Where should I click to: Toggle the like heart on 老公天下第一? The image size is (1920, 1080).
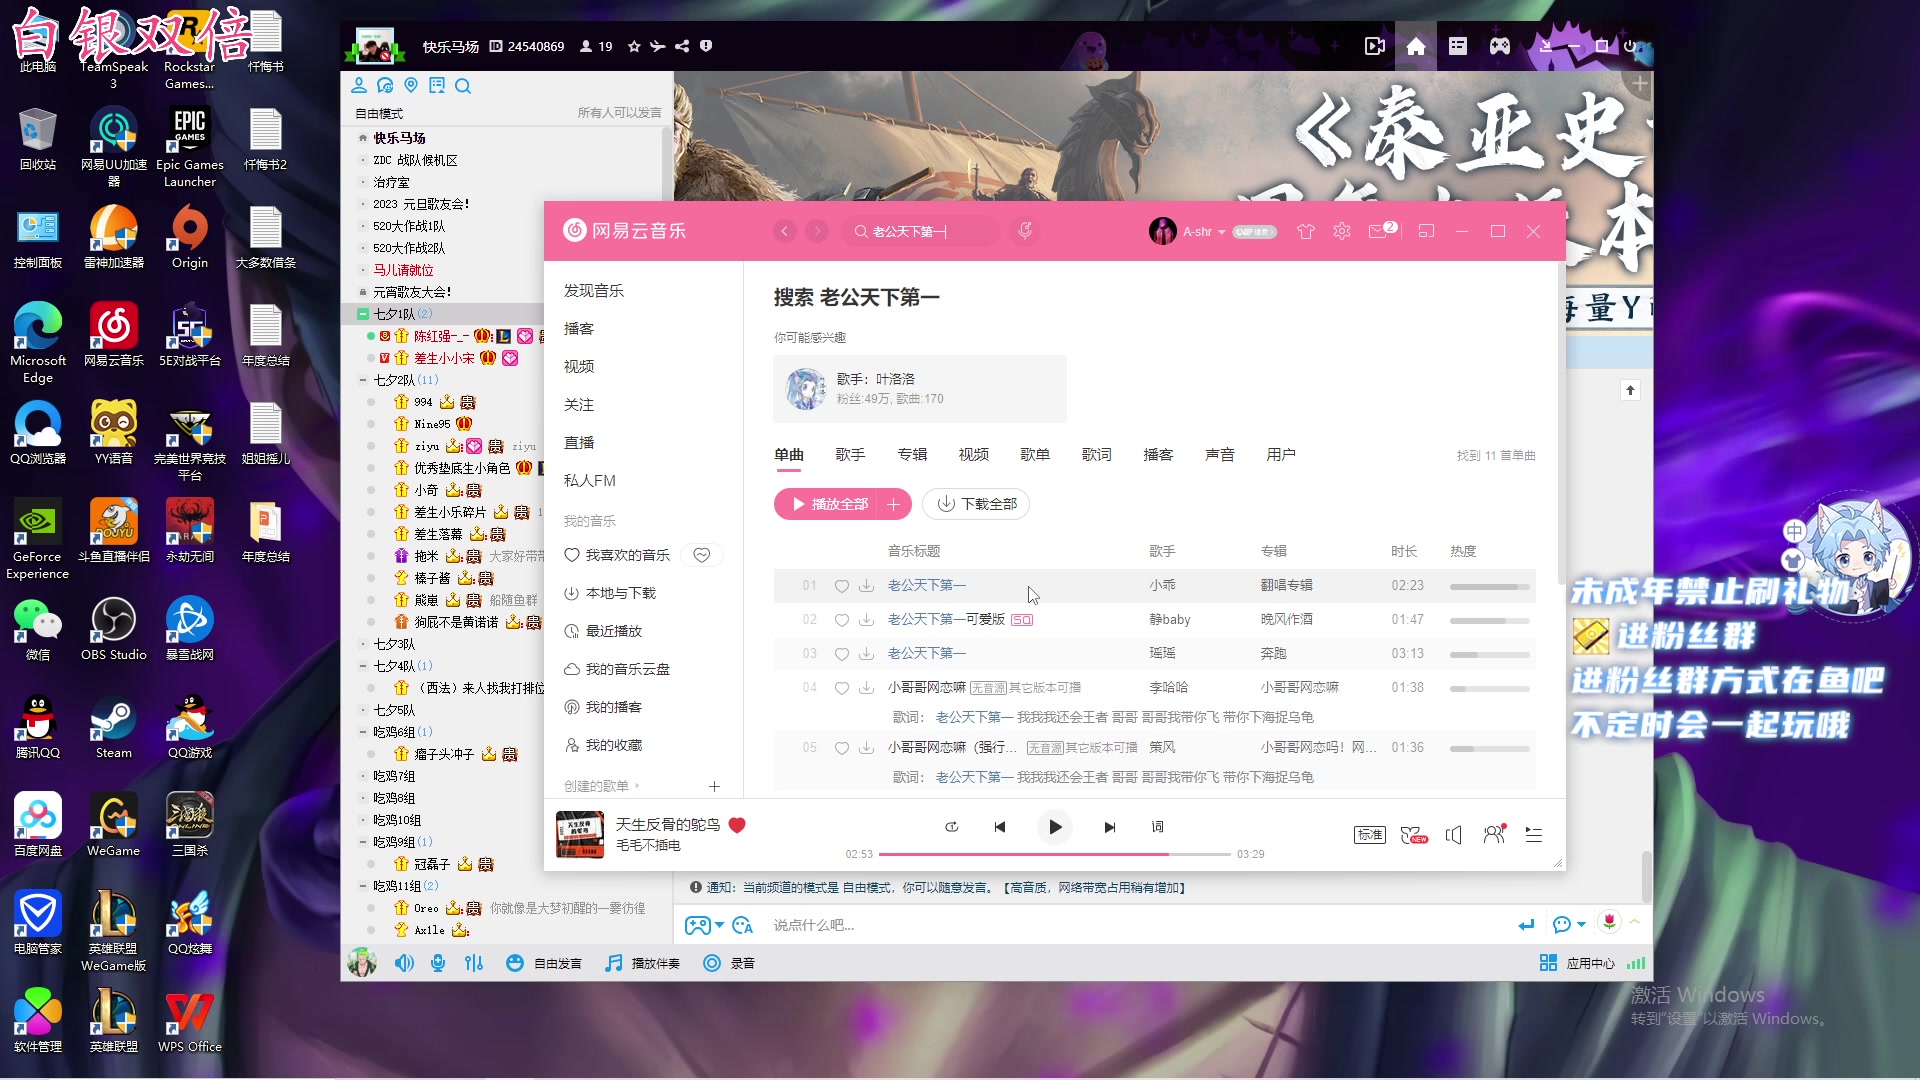[x=841, y=585]
